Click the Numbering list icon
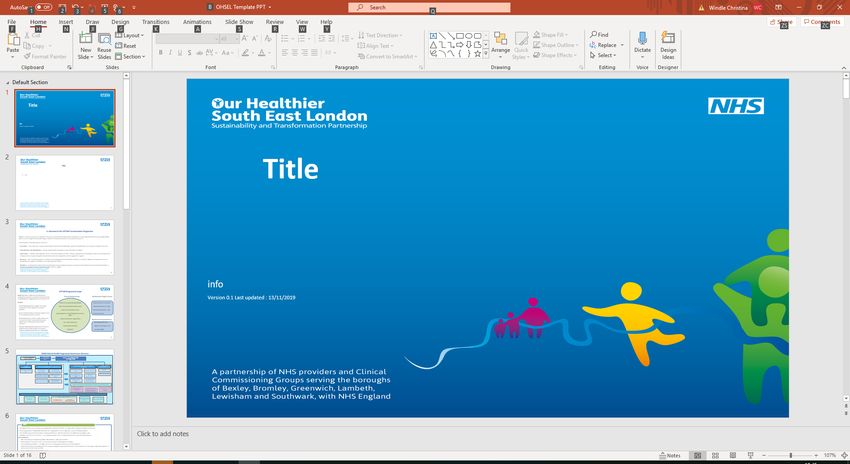Image resolution: width=850 pixels, height=464 pixels. [301, 38]
